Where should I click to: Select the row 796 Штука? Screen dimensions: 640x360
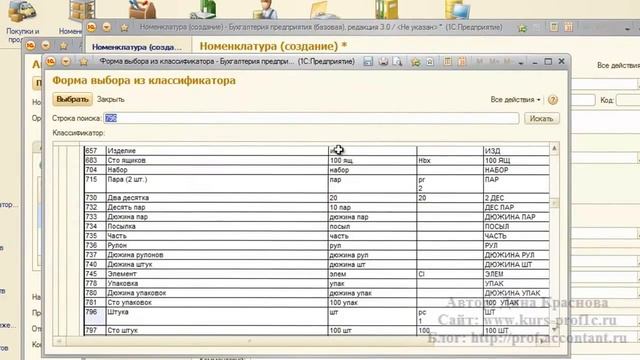(316, 316)
